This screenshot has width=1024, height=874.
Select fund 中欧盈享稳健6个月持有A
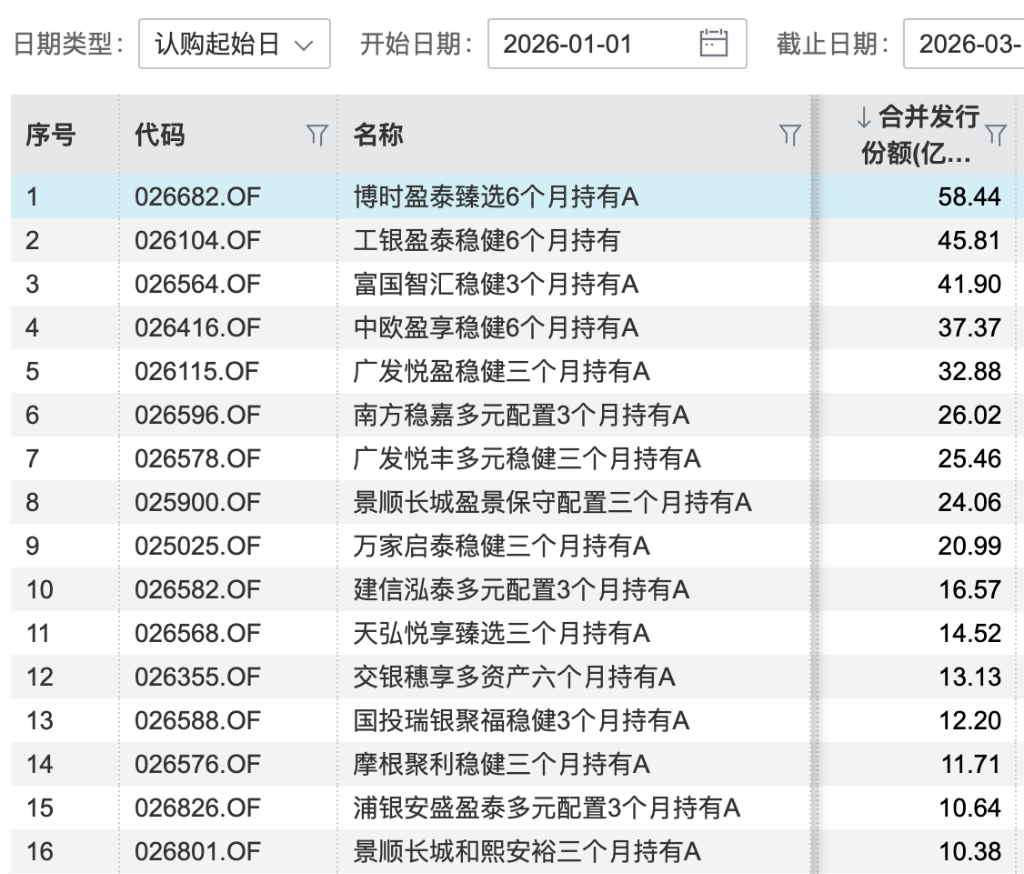click(496, 328)
